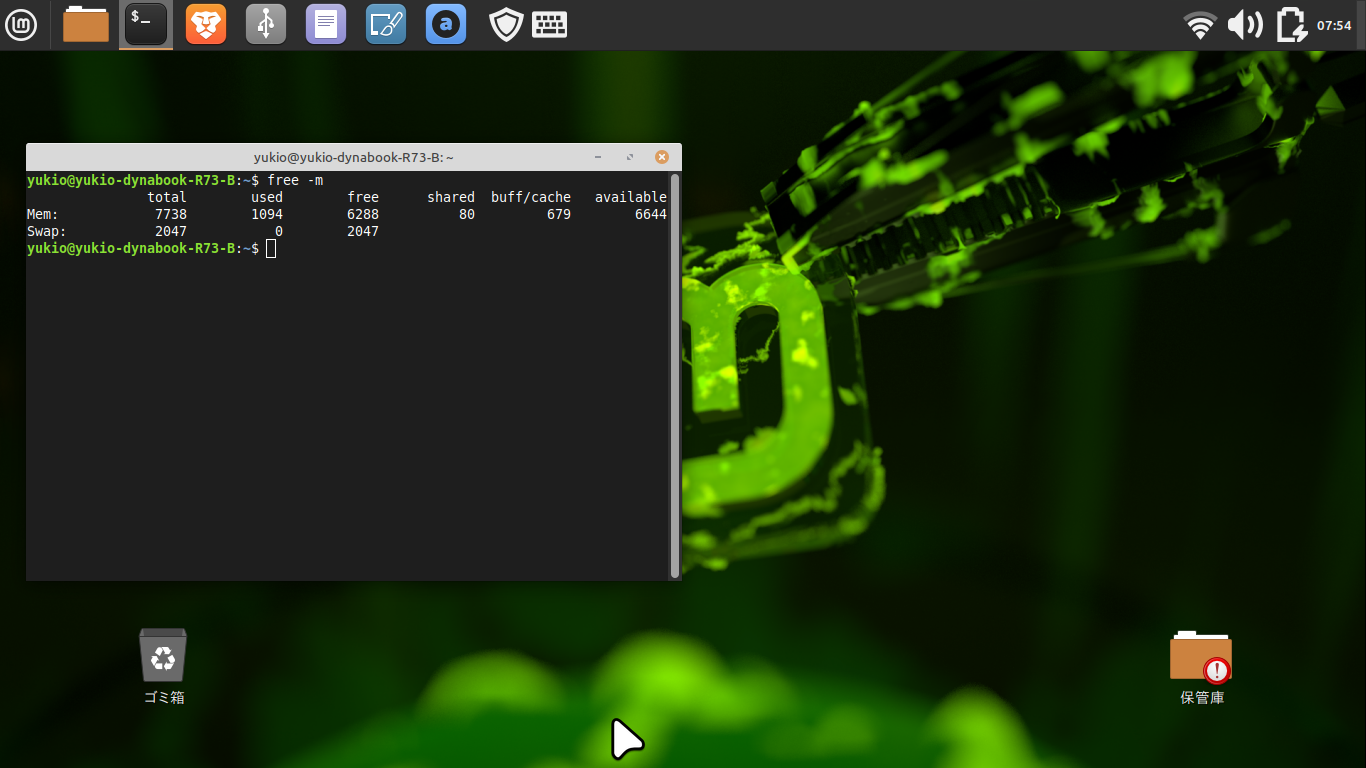Click the used memory value 1094
This screenshot has width=1366, height=768.
tap(267, 214)
